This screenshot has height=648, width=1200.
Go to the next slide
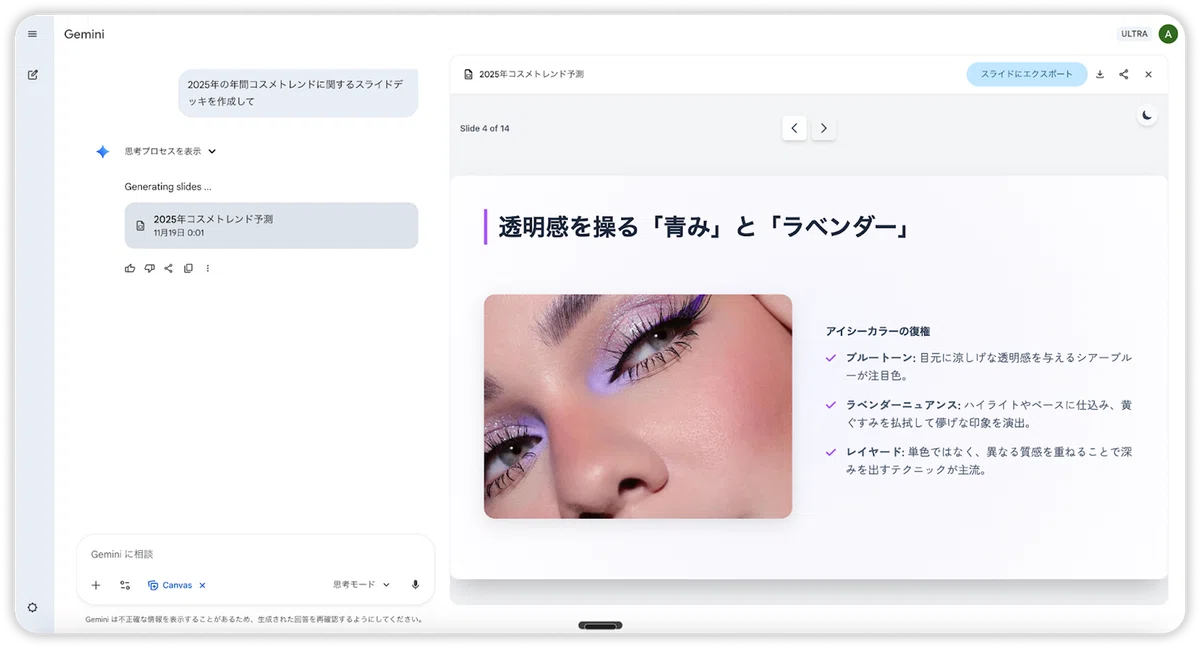(x=823, y=128)
